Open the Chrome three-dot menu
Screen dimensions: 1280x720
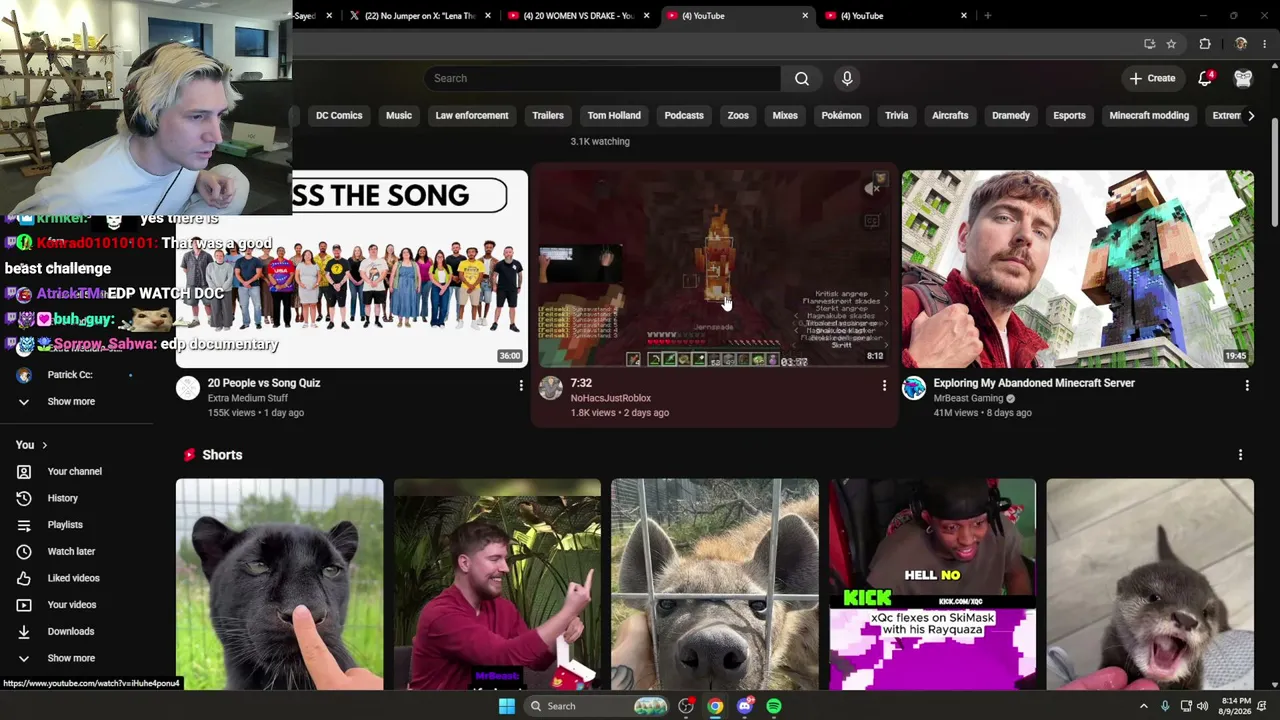tap(1264, 44)
